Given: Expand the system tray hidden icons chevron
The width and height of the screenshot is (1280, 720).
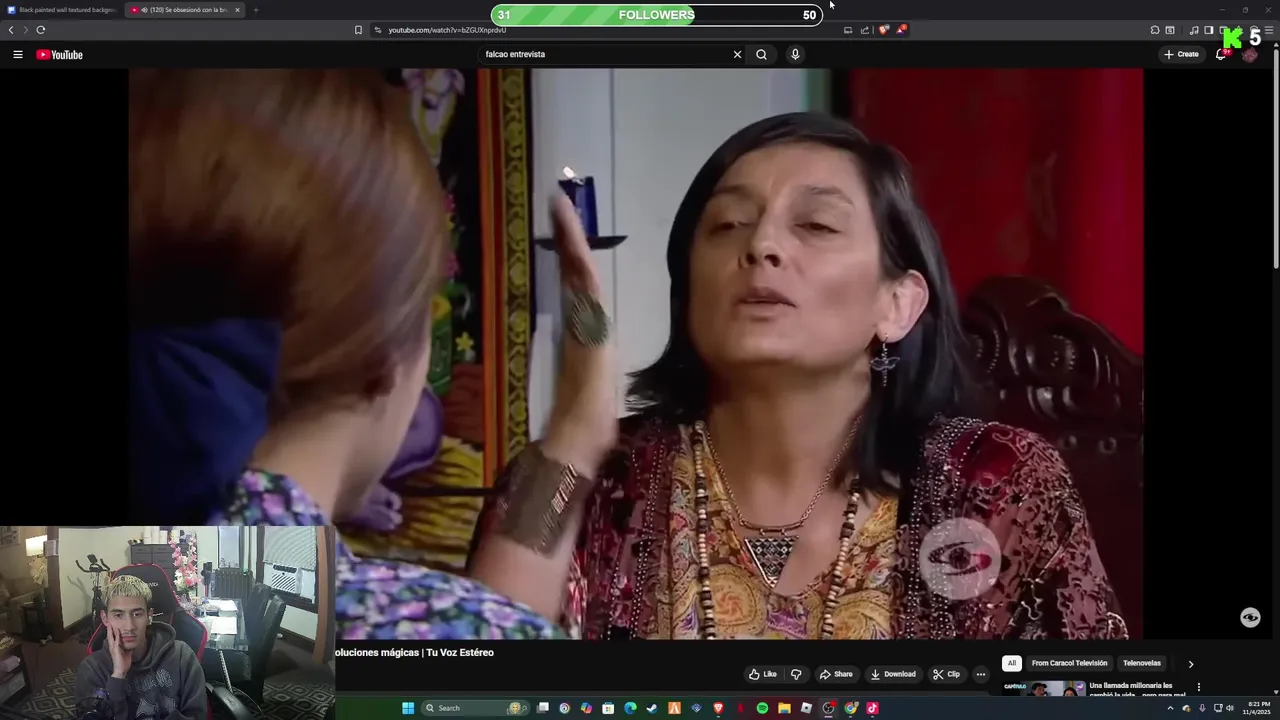Looking at the screenshot, I should coord(1170,708).
